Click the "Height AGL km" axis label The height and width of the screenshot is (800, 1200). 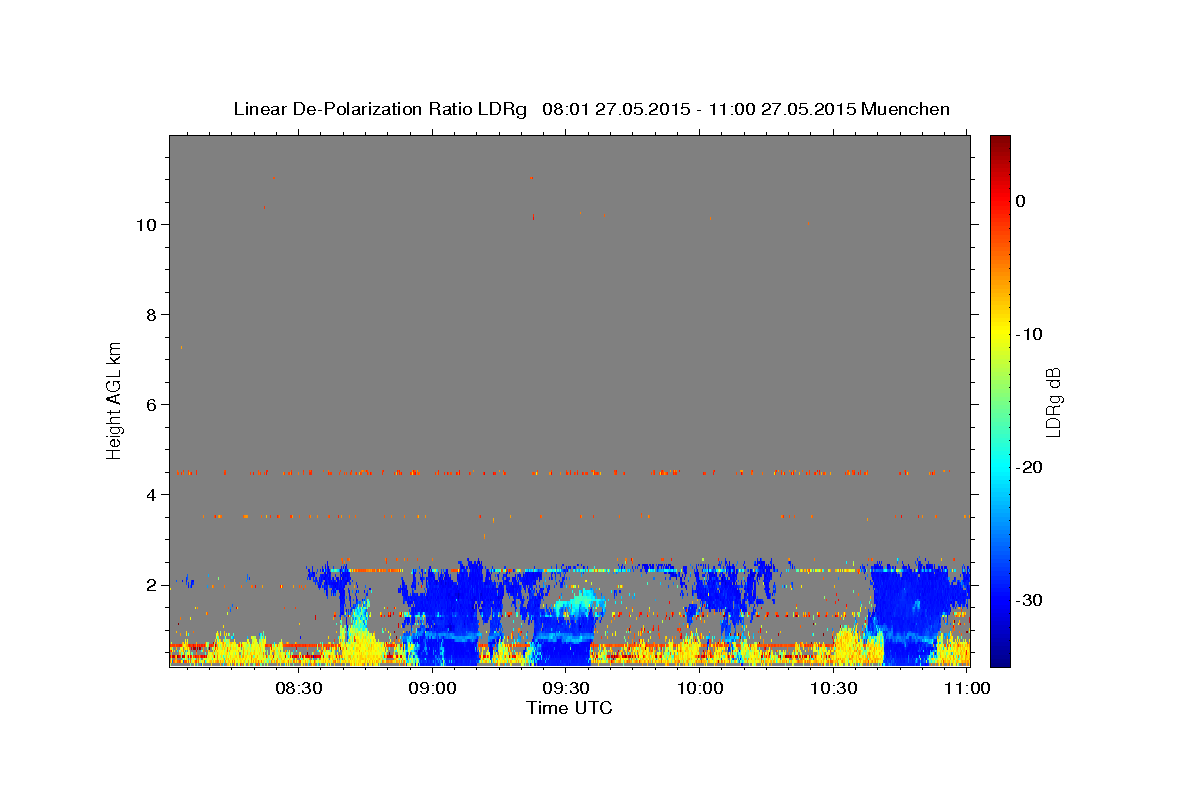[115, 399]
